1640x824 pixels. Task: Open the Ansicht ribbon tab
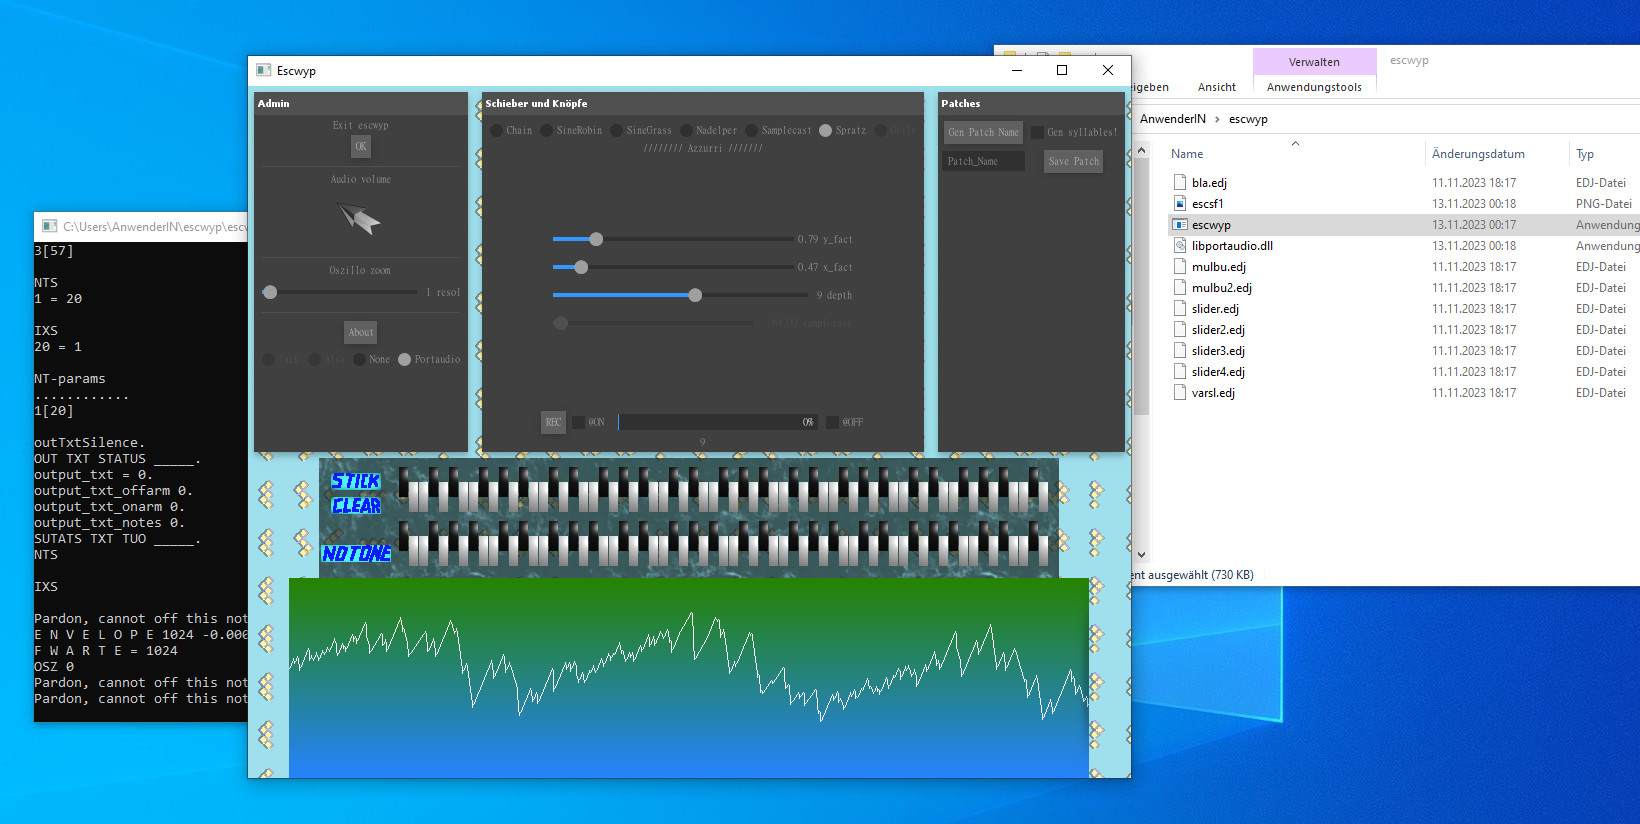pyautogui.click(x=1216, y=87)
